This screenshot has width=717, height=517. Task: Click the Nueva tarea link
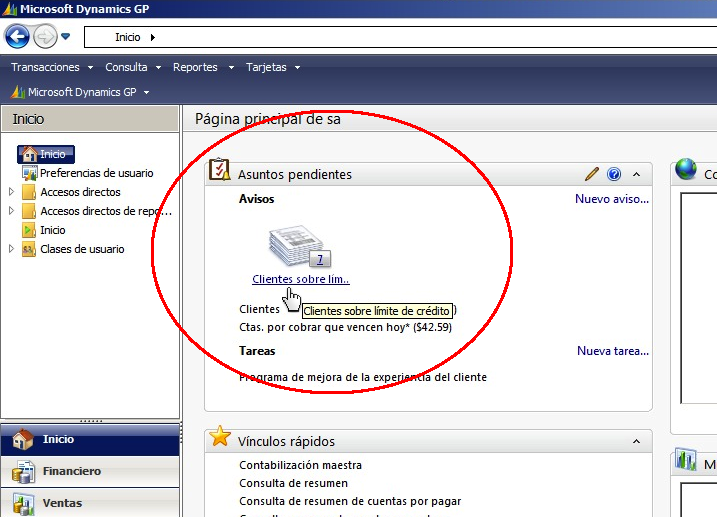[x=613, y=351]
